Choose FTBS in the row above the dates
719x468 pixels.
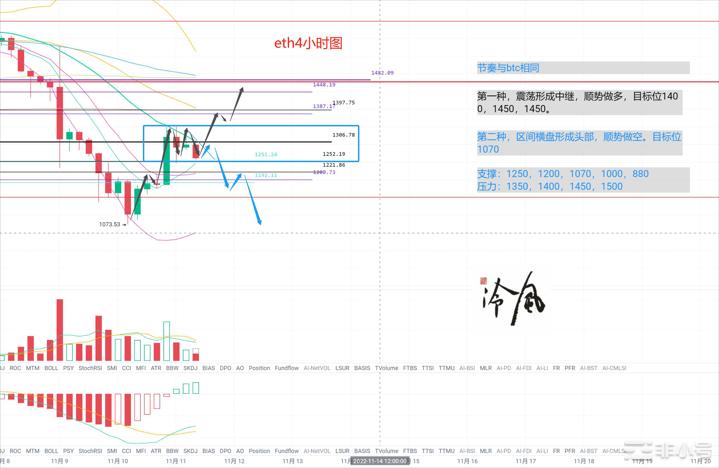(x=410, y=451)
